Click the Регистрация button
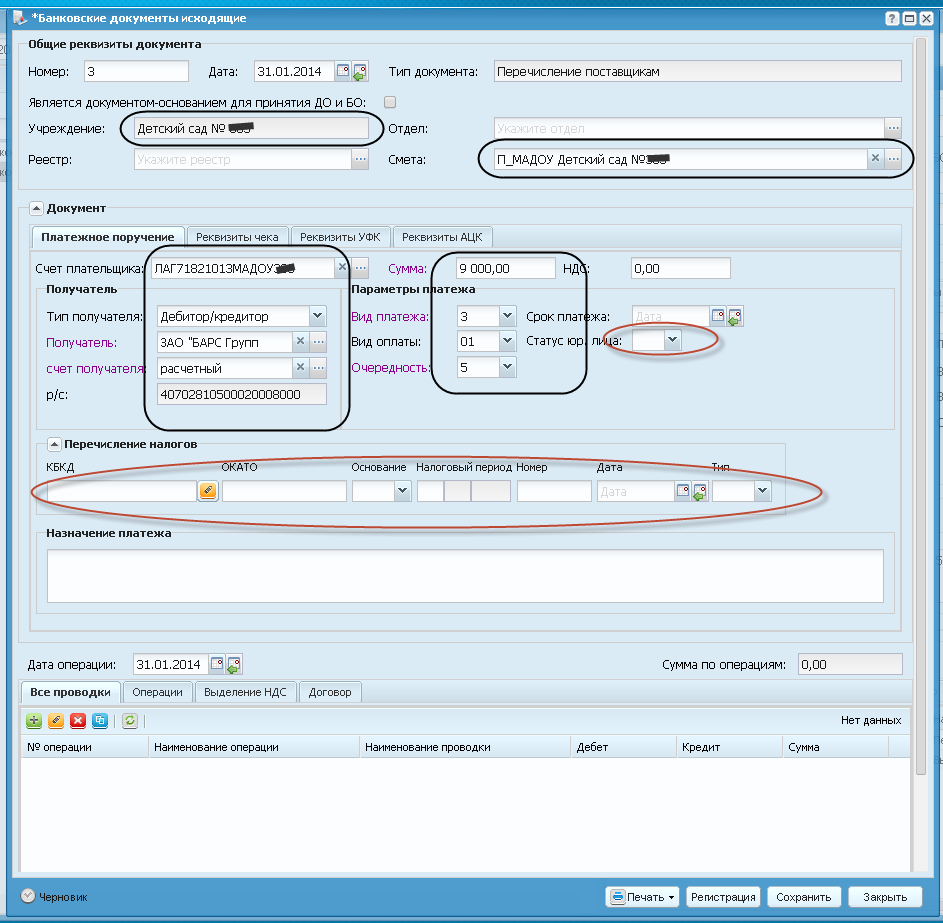This screenshot has height=923, width=943. click(x=723, y=897)
